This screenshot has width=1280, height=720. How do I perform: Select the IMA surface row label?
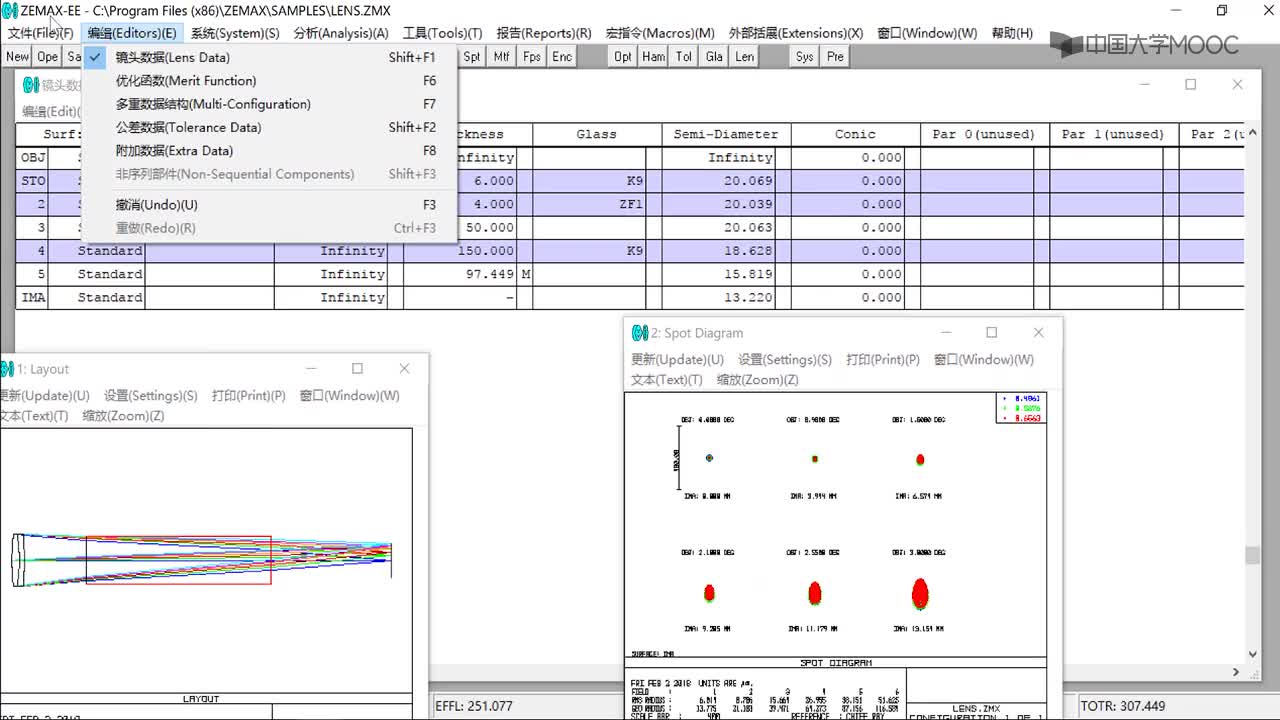(x=33, y=297)
